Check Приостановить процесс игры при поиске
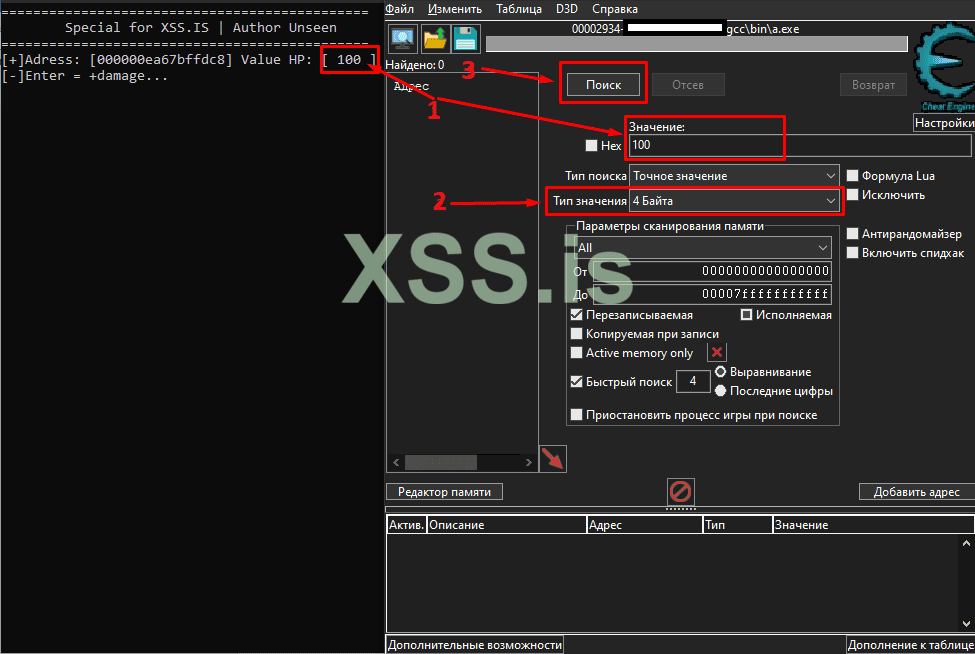This screenshot has height=654, width=975. (576, 415)
